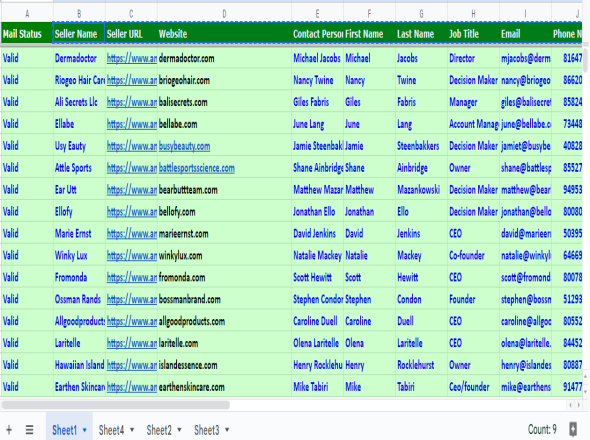Image resolution: width=590 pixels, height=440 pixels.
Task: Select column H header
Action: click(473, 14)
